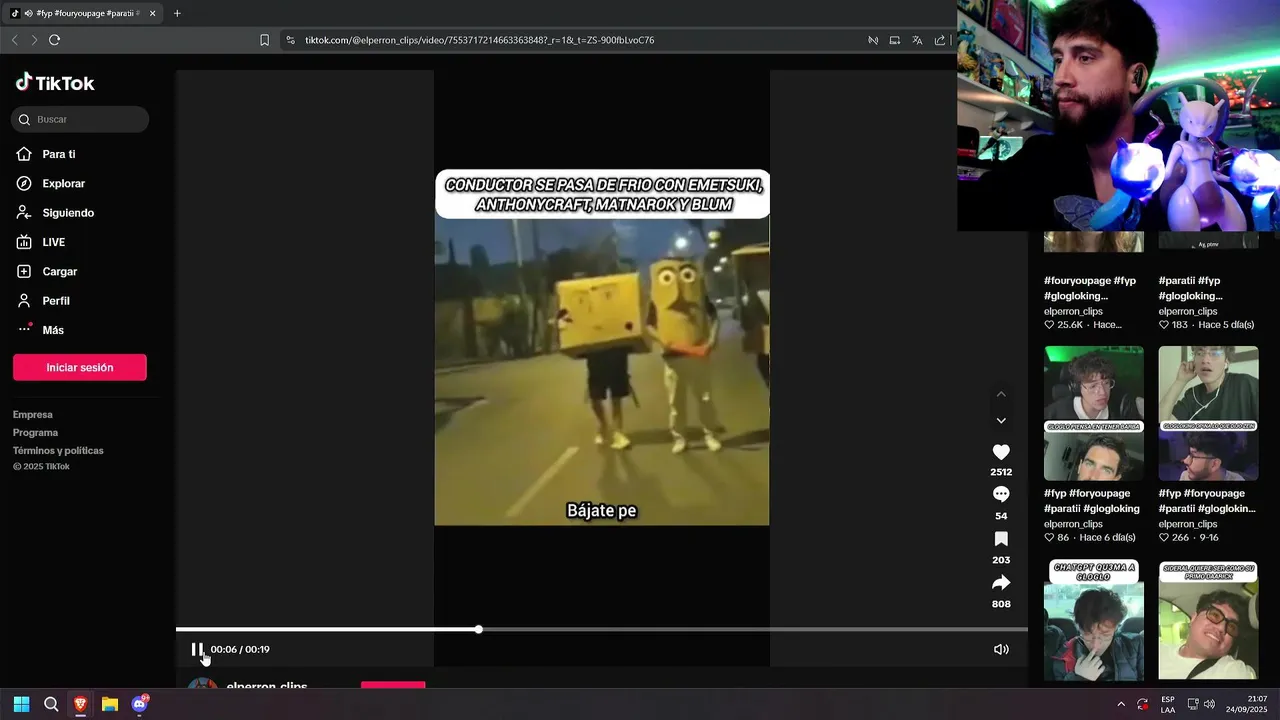Share the video with arrow icon
Image resolution: width=1280 pixels, height=720 pixels.
click(x=1001, y=583)
